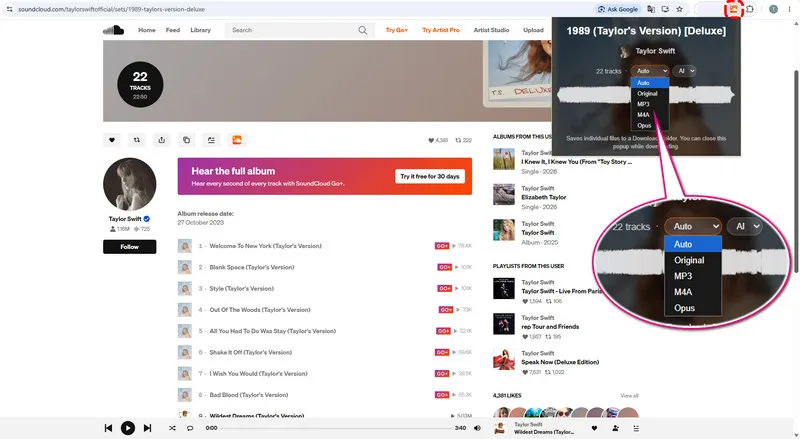Copy link using copy icon
This screenshot has height=439, width=800.
pyautogui.click(x=186, y=140)
